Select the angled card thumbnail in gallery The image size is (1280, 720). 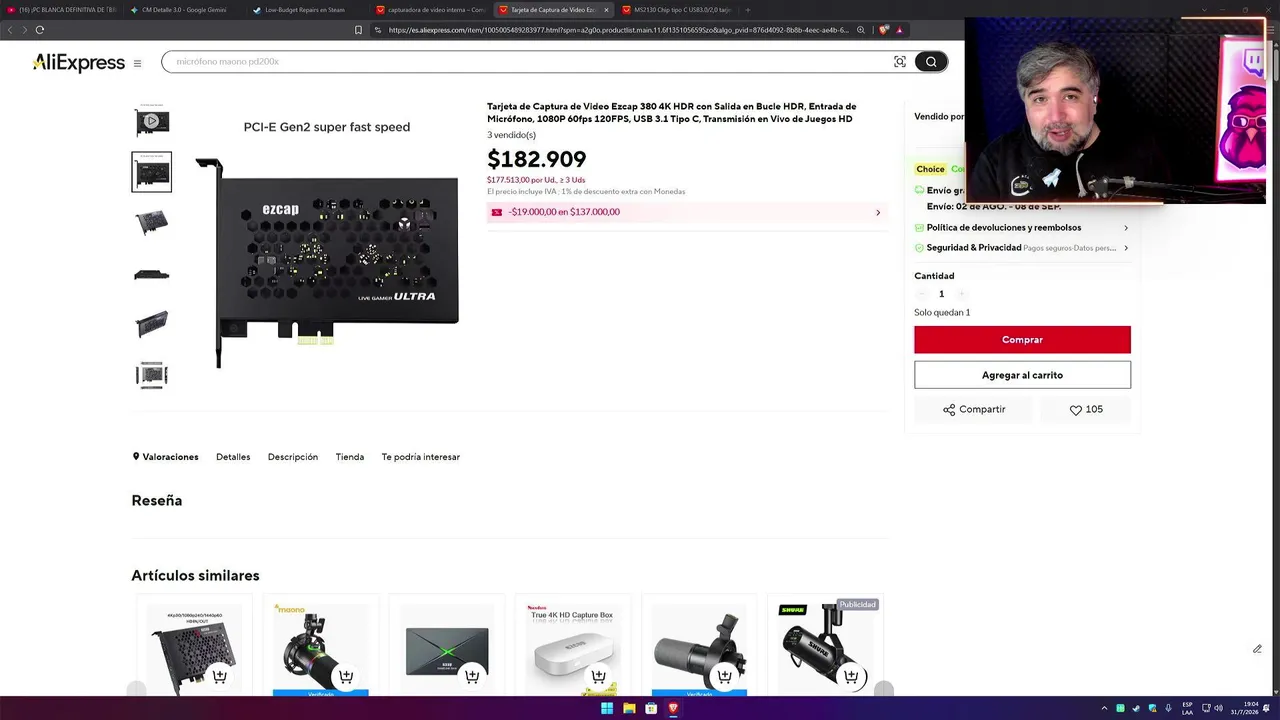coord(152,223)
